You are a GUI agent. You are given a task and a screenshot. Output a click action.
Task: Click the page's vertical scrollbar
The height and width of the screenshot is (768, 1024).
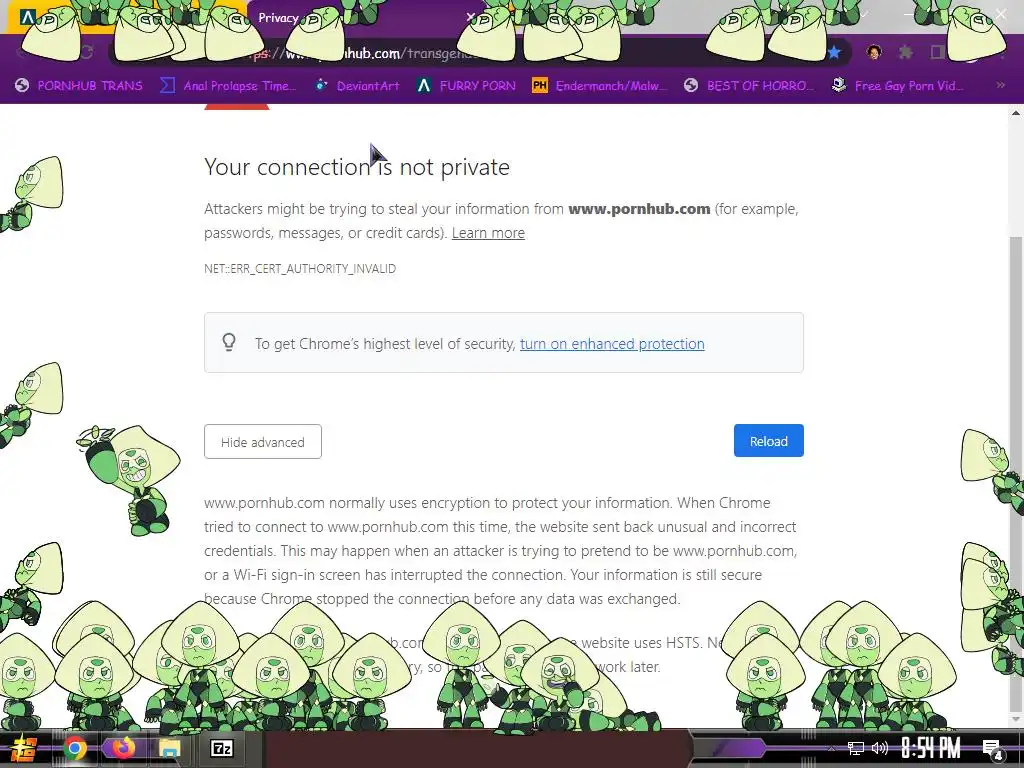pos(1016,418)
